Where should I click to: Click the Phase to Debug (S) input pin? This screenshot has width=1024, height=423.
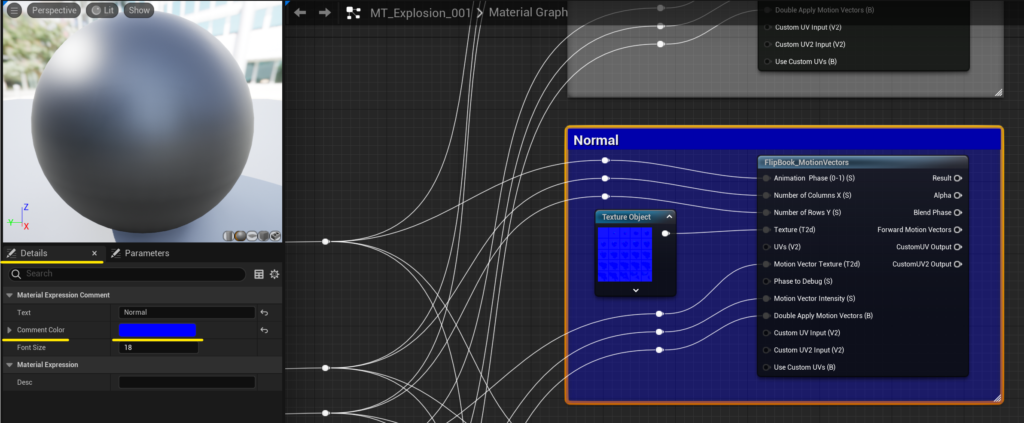tap(766, 281)
